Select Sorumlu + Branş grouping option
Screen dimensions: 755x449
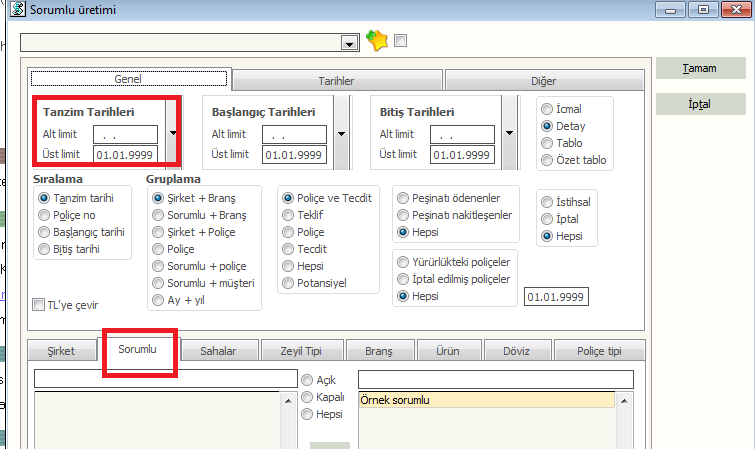tap(158, 215)
